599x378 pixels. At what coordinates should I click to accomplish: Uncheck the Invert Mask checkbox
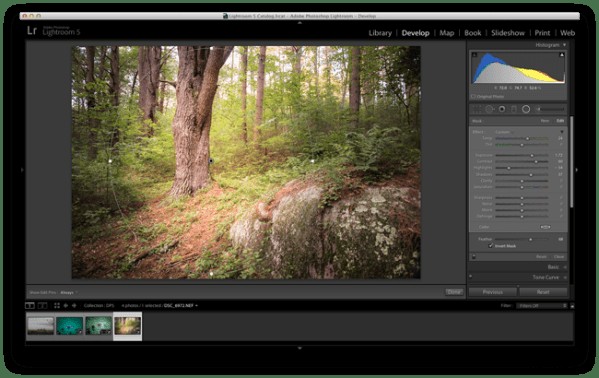491,246
